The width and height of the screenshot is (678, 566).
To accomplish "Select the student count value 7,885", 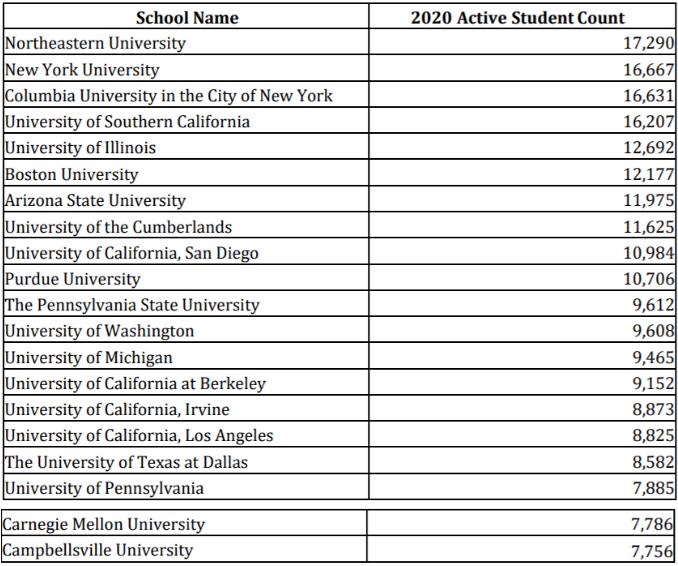I will [x=651, y=488].
